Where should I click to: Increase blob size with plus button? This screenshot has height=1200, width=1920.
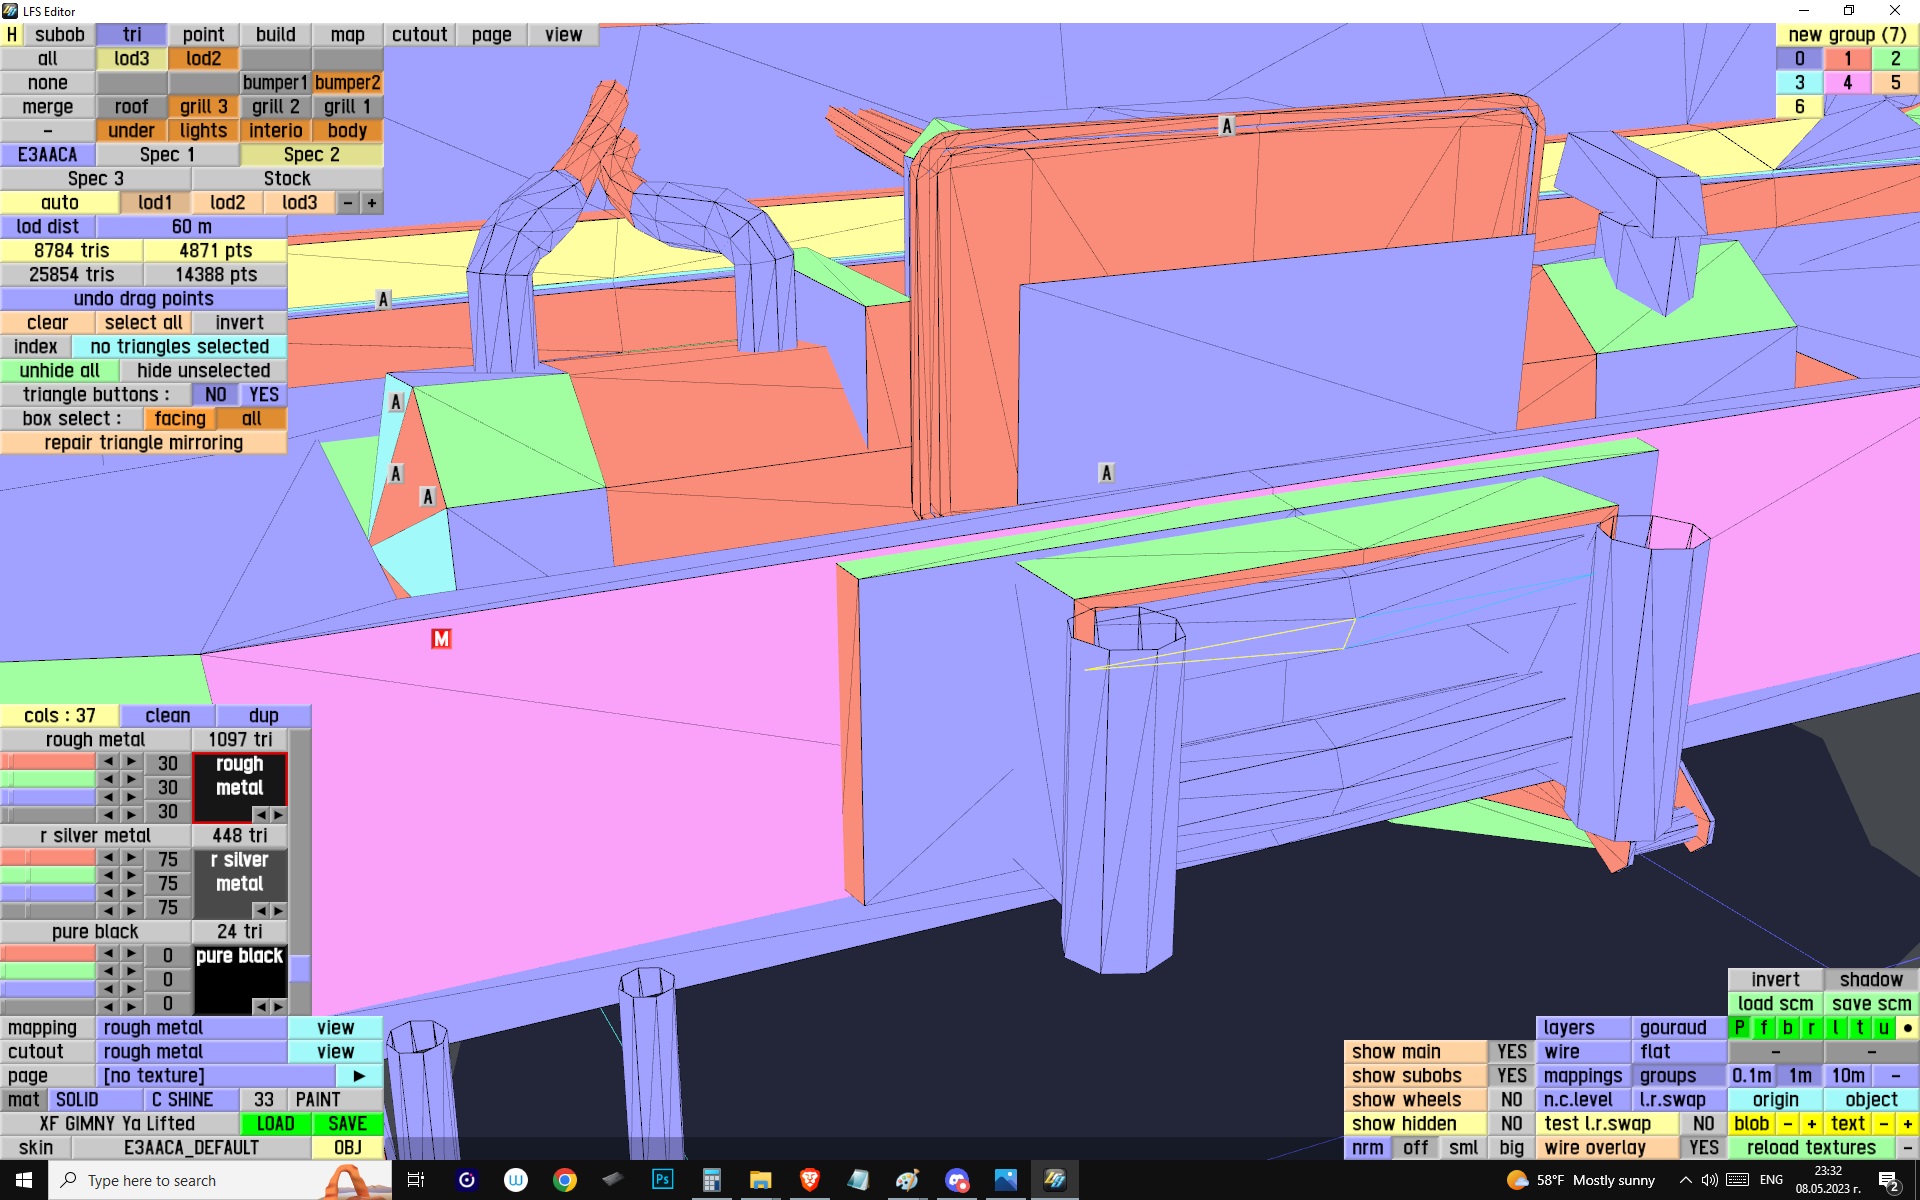(x=1811, y=1124)
